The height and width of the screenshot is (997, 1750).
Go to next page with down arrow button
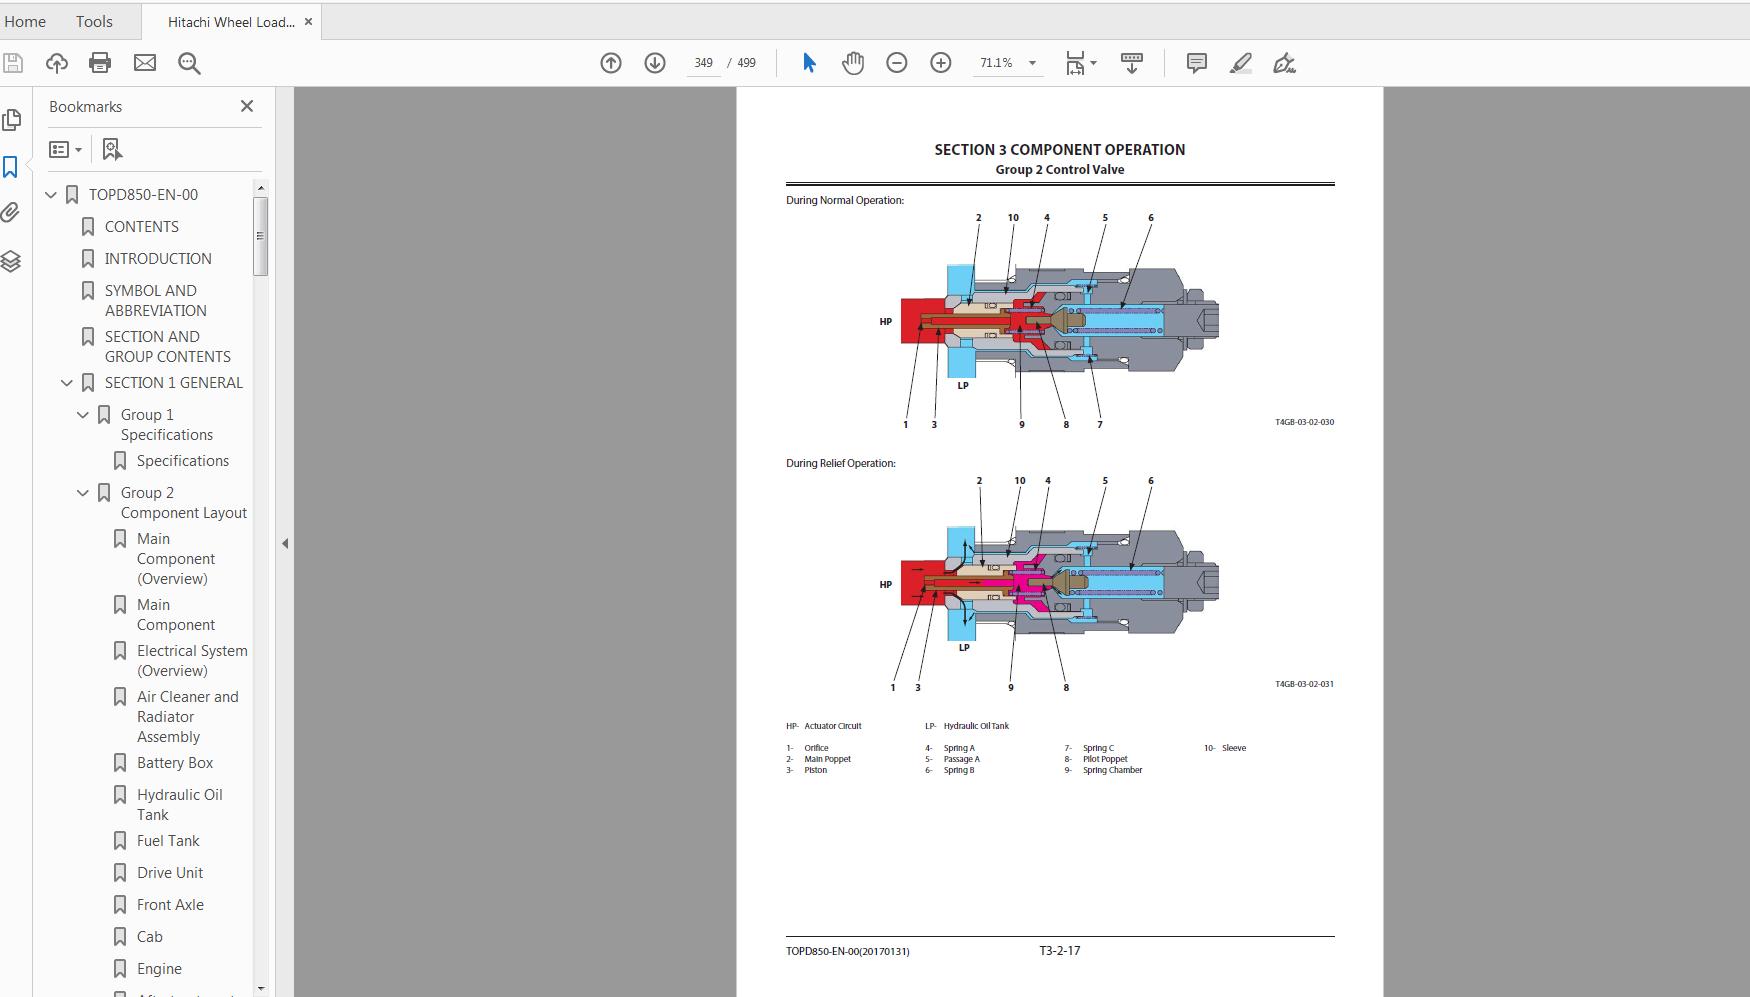click(x=654, y=62)
